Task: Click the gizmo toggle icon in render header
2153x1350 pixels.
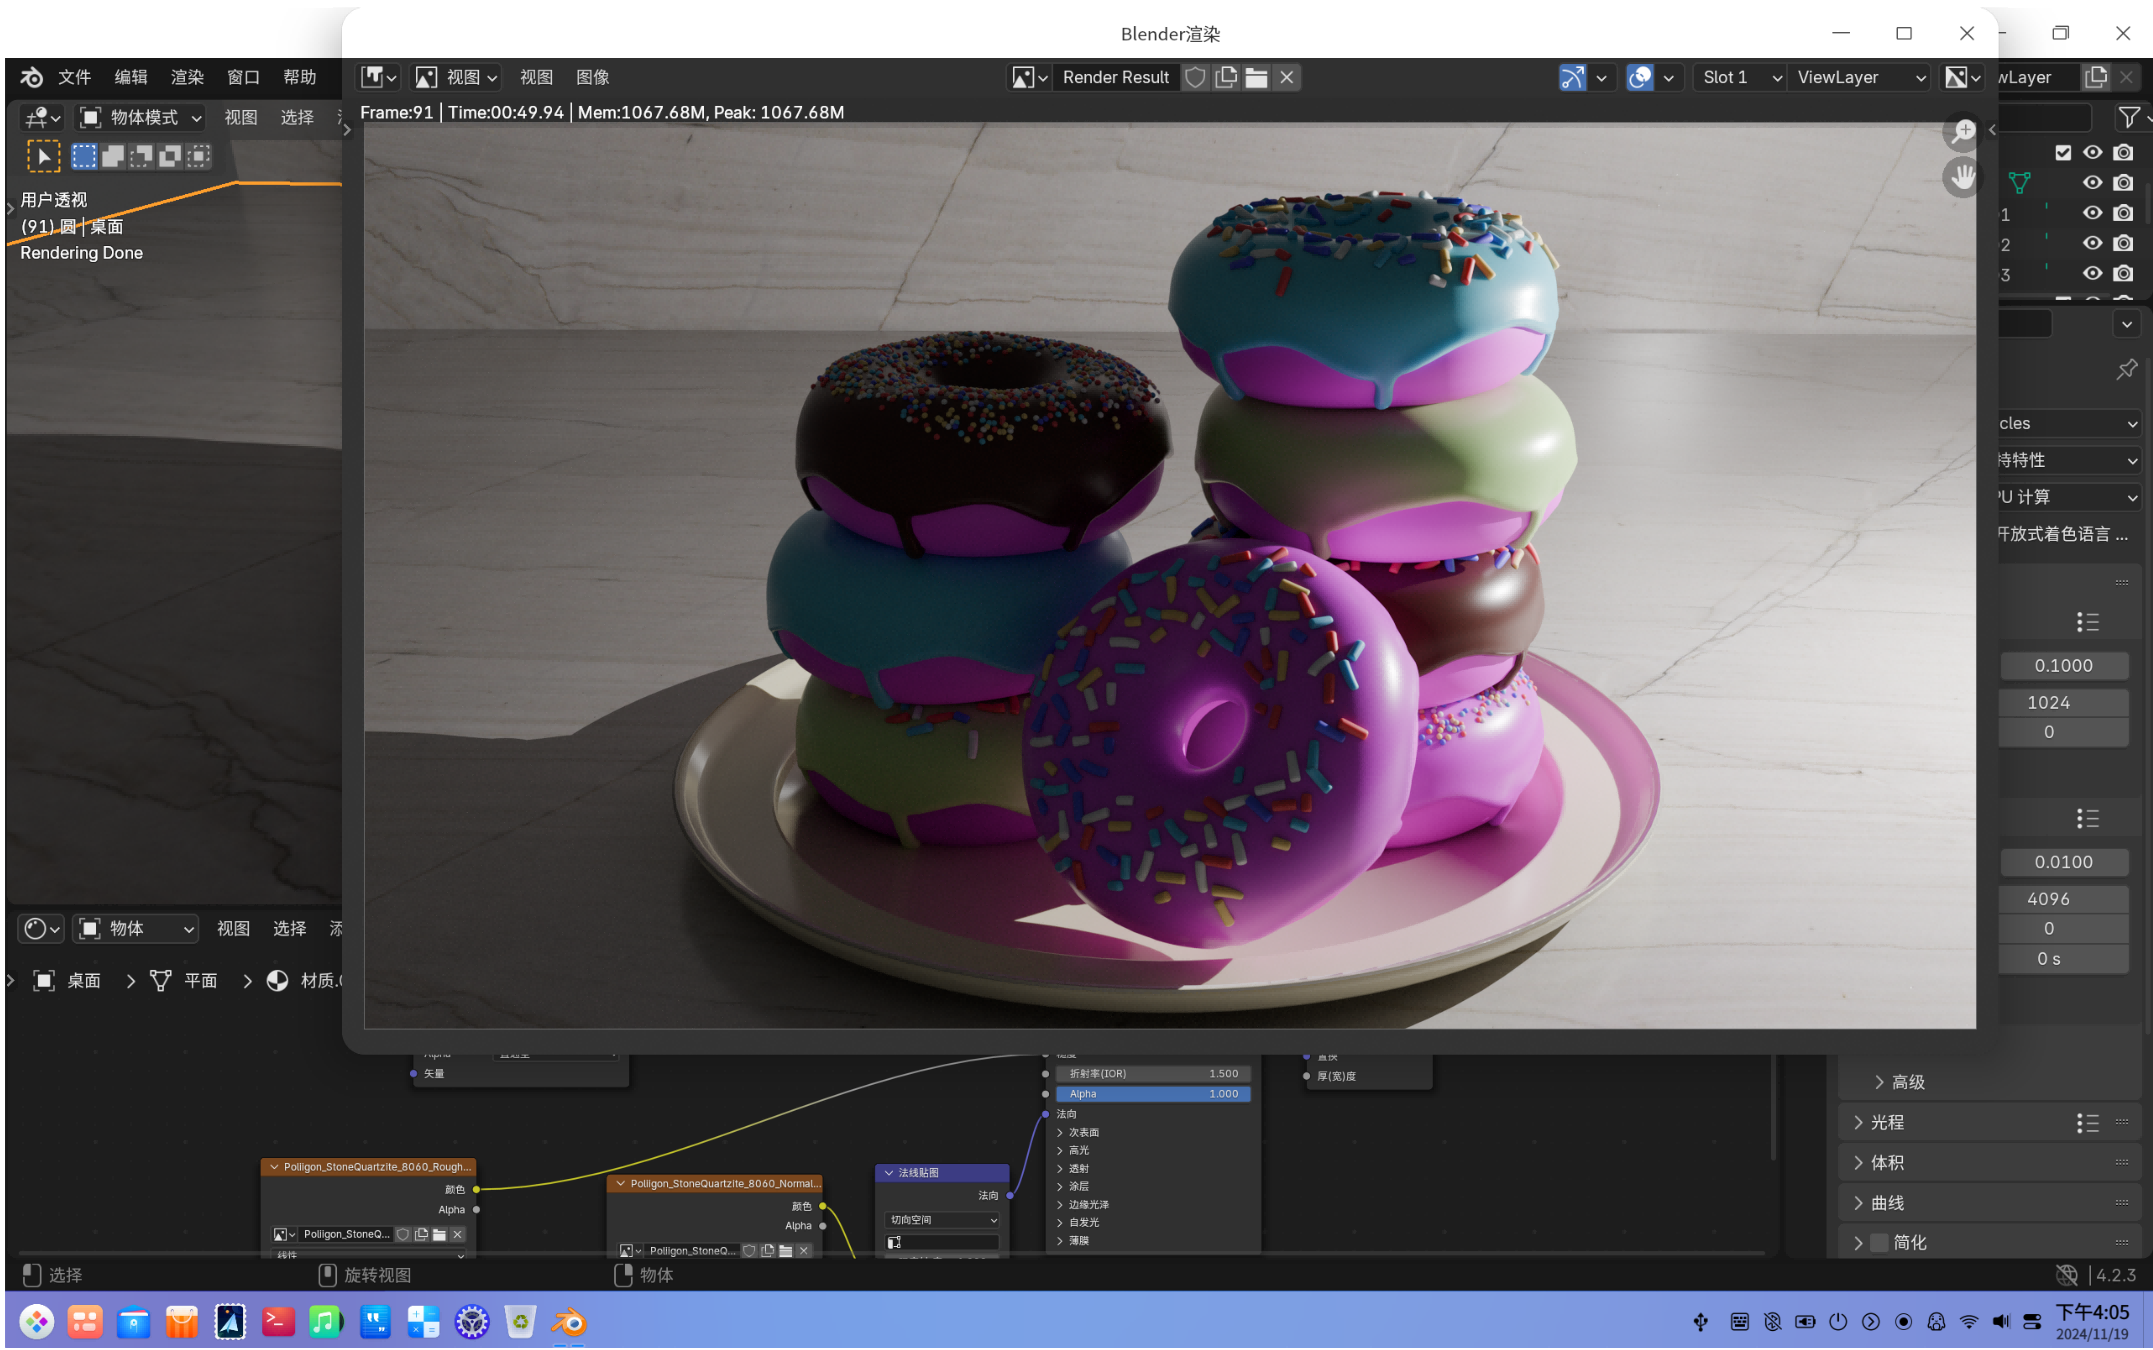Action: point(1572,78)
